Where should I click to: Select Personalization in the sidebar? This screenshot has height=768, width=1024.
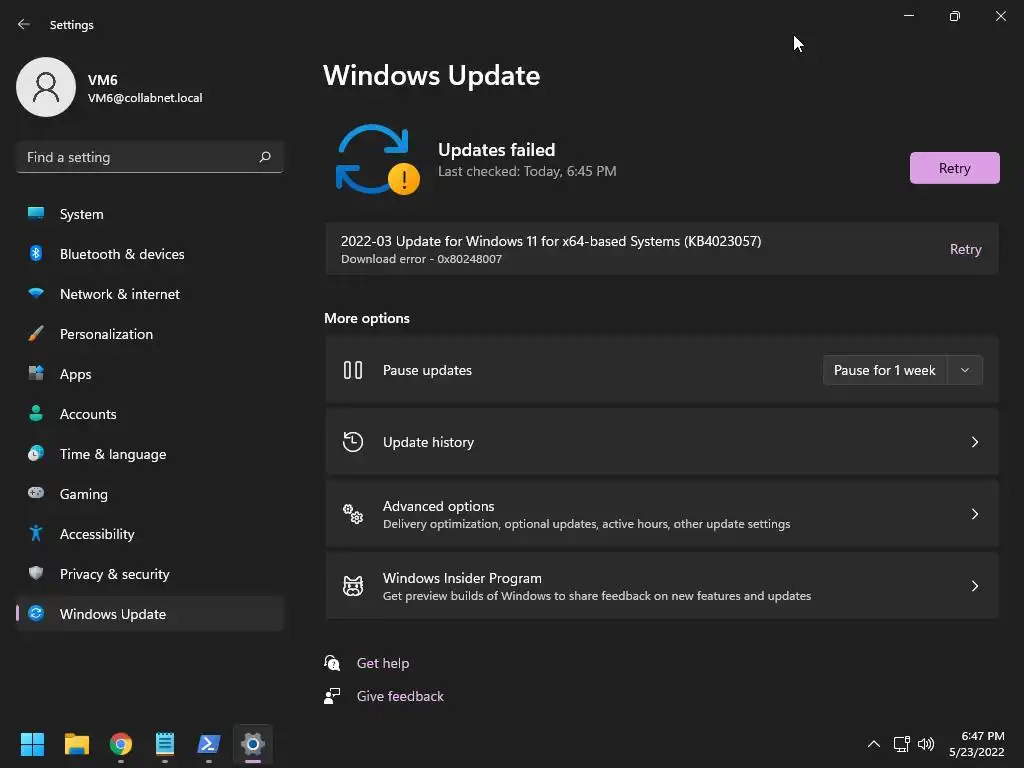tap(150, 334)
